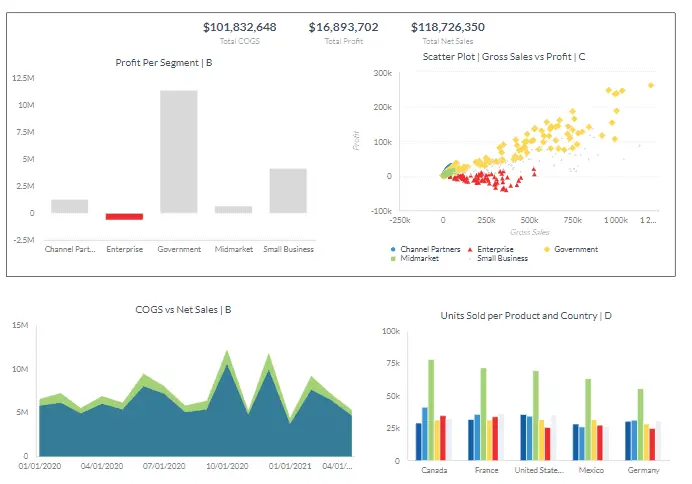Toggle the Midmarket legend entry in scatter plot

(x=415, y=259)
